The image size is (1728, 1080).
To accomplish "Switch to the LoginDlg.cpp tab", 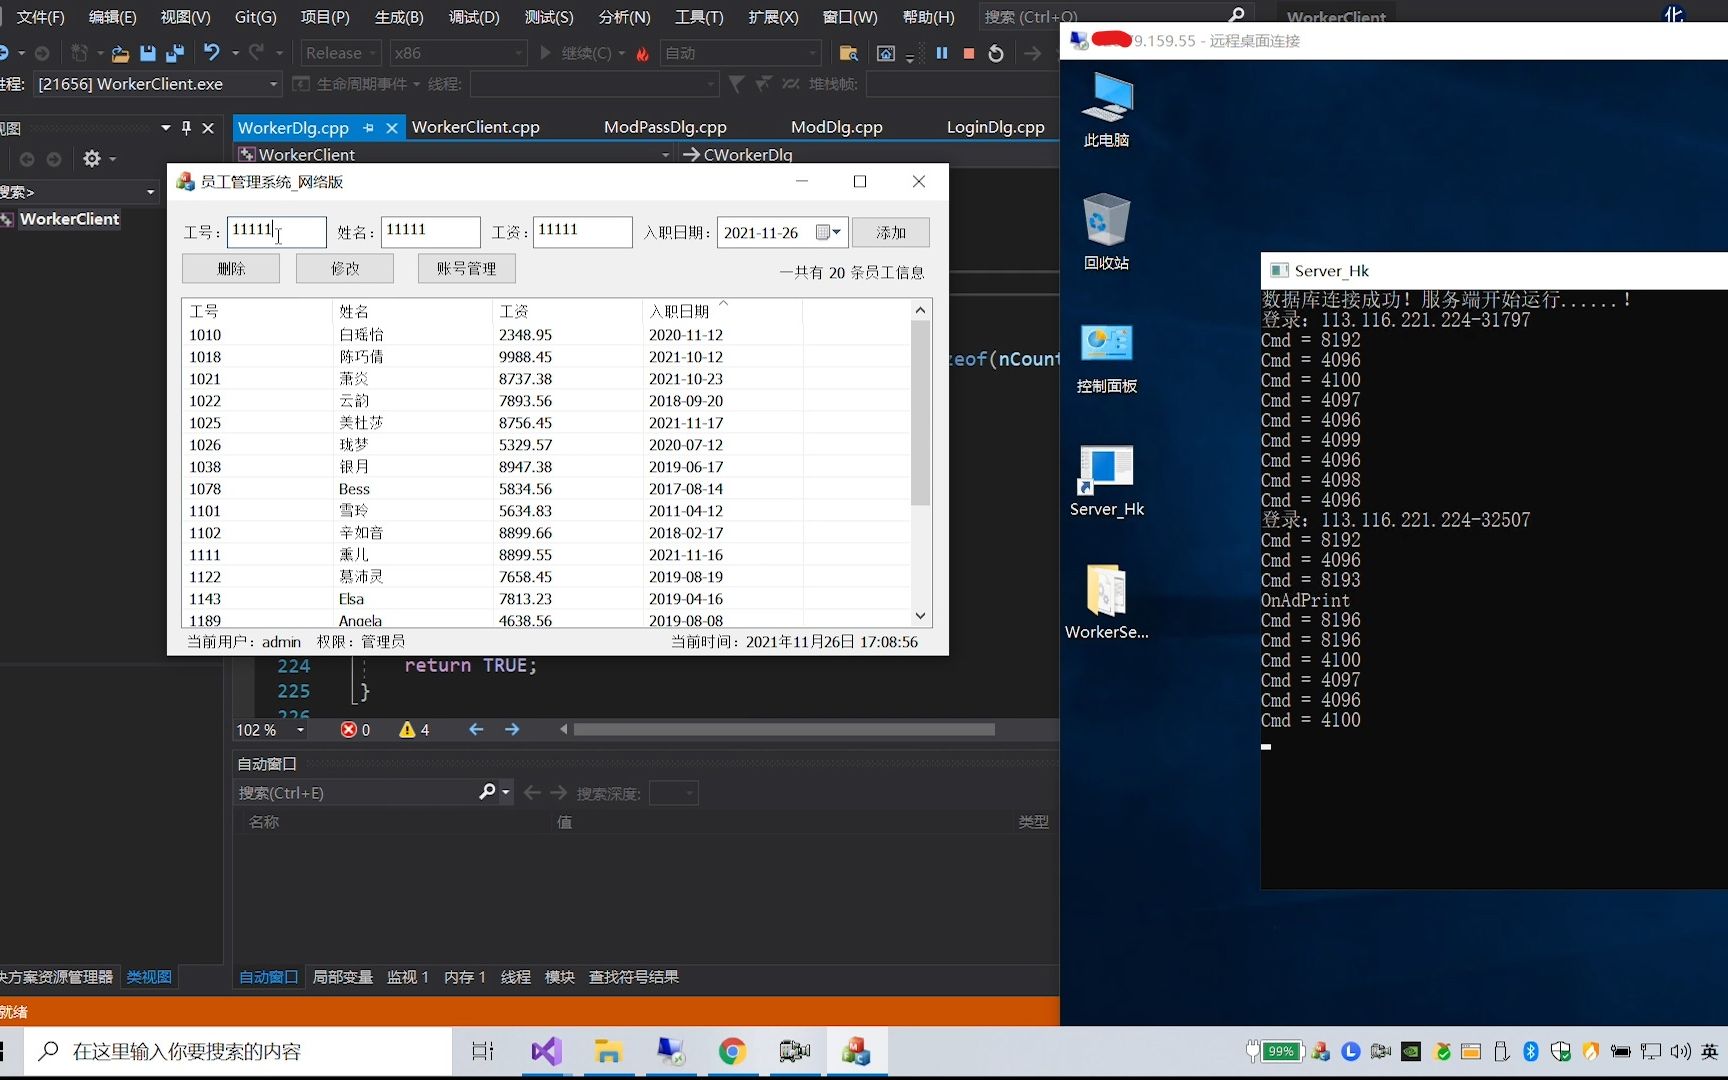I will [995, 127].
